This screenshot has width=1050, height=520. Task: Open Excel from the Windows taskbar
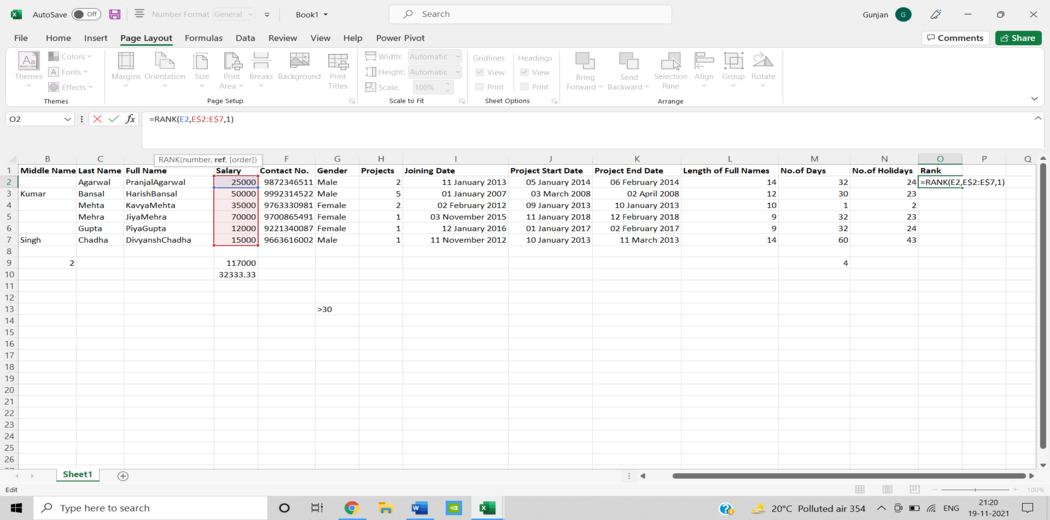click(486, 508)
